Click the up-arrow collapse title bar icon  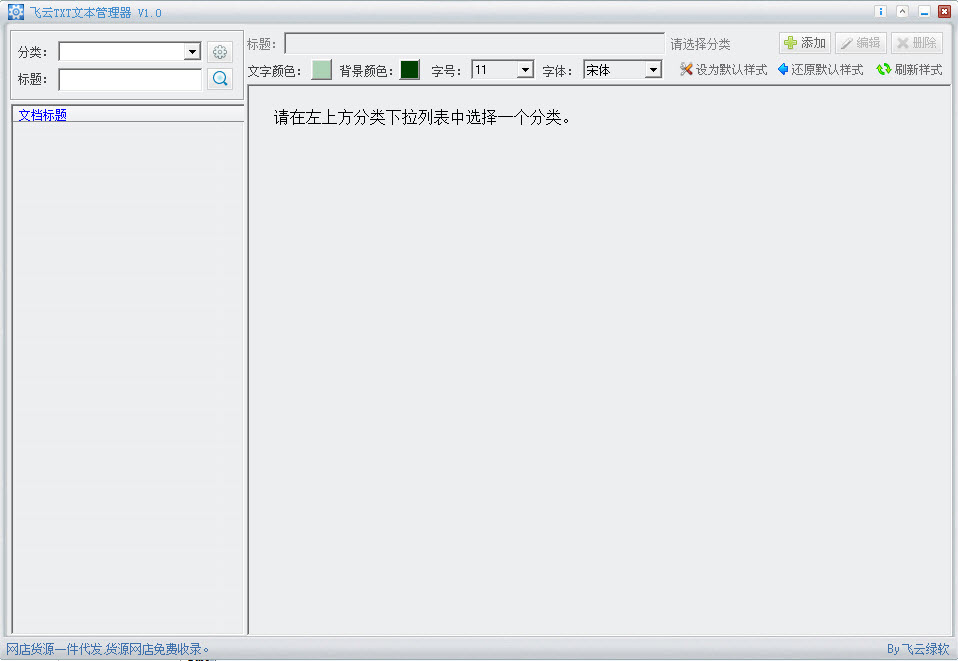[x=902, y=12]
